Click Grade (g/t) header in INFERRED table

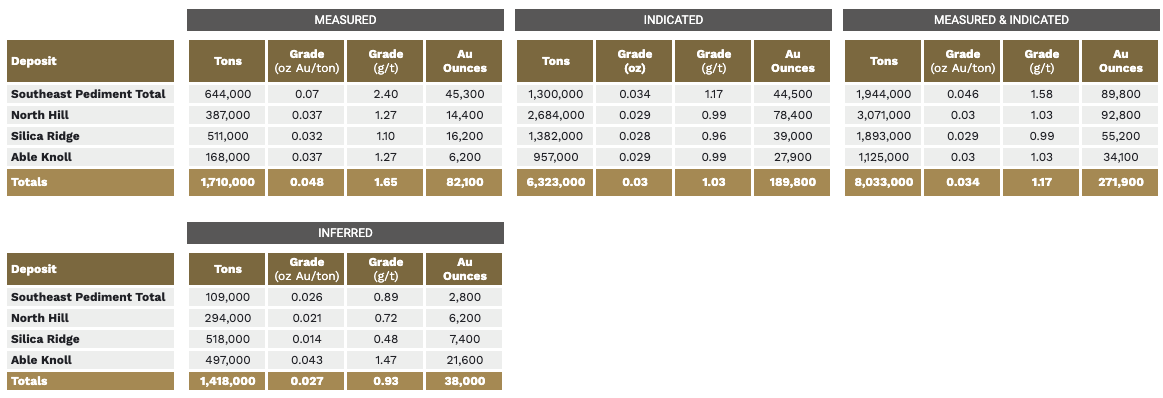point(386,269)
